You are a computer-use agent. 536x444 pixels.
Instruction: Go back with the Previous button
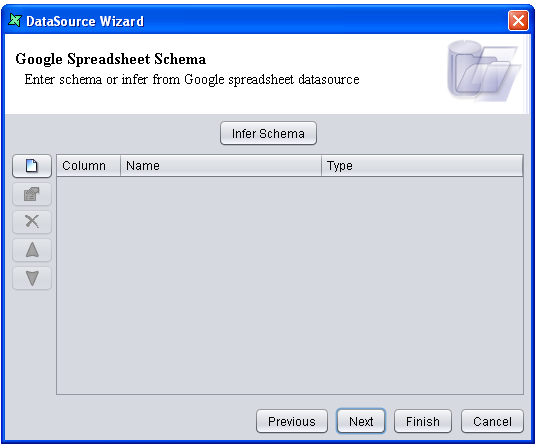coord(292,421)
